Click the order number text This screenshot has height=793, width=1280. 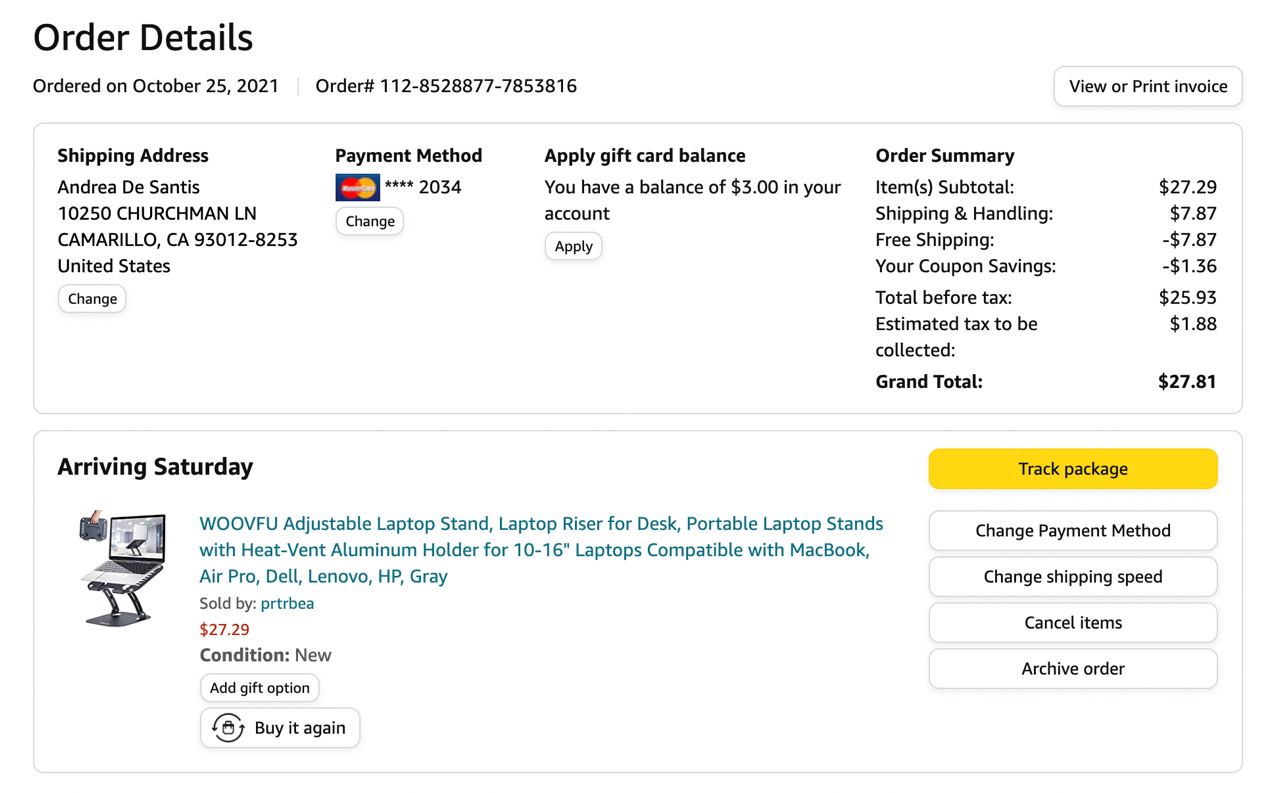[446, 86]
